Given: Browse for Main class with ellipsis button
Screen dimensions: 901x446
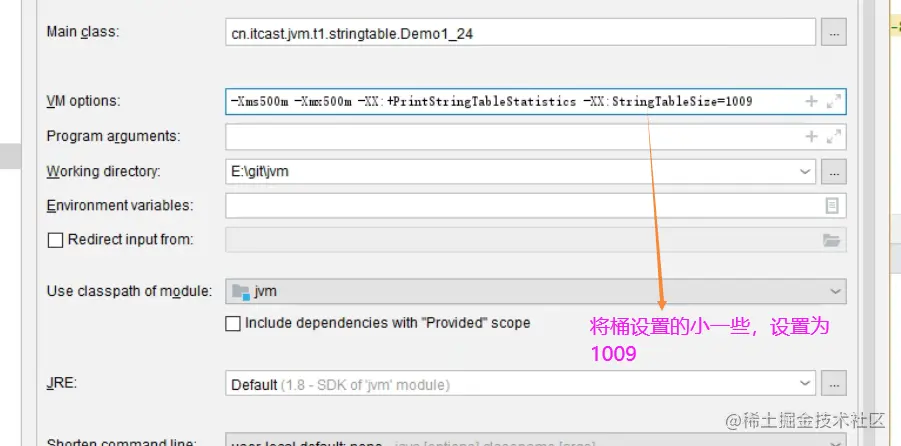Looking at the screenshot, I should click(x=834, y=33).
